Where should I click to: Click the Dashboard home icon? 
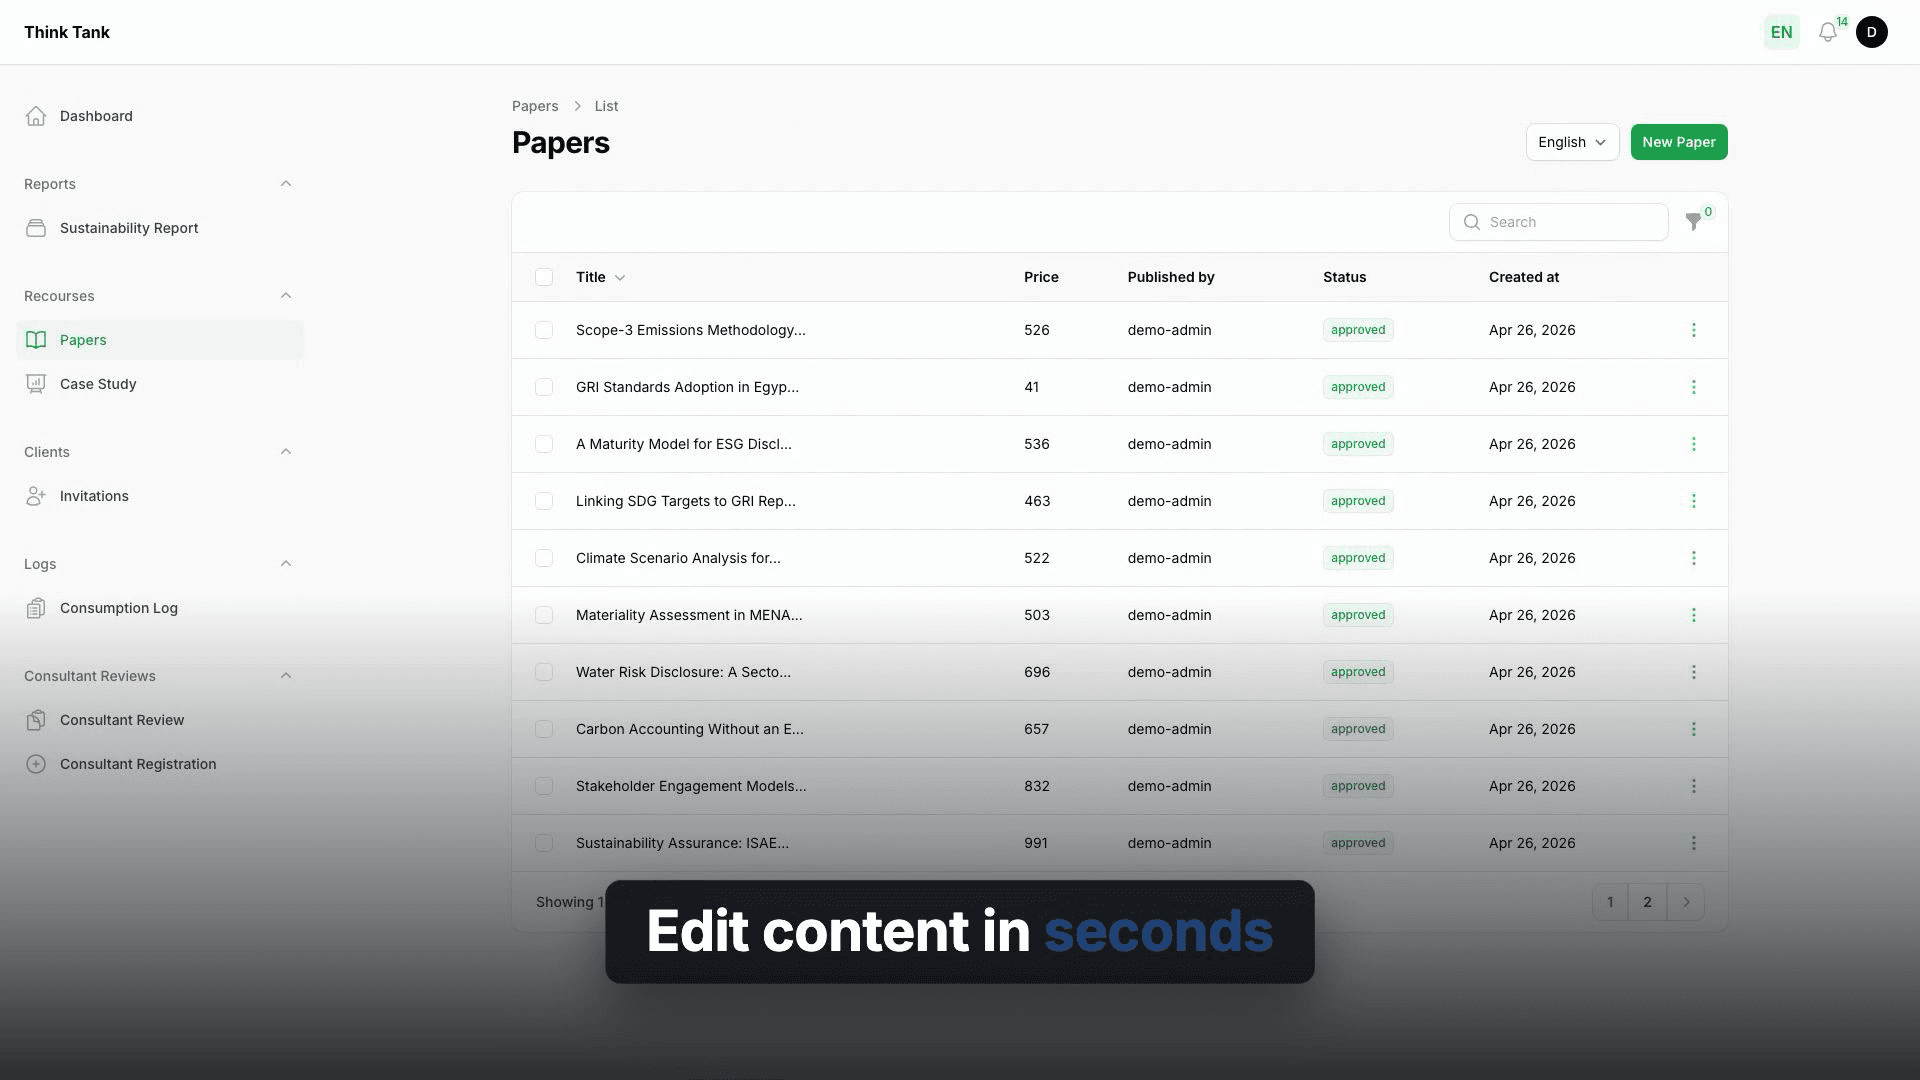36,116
